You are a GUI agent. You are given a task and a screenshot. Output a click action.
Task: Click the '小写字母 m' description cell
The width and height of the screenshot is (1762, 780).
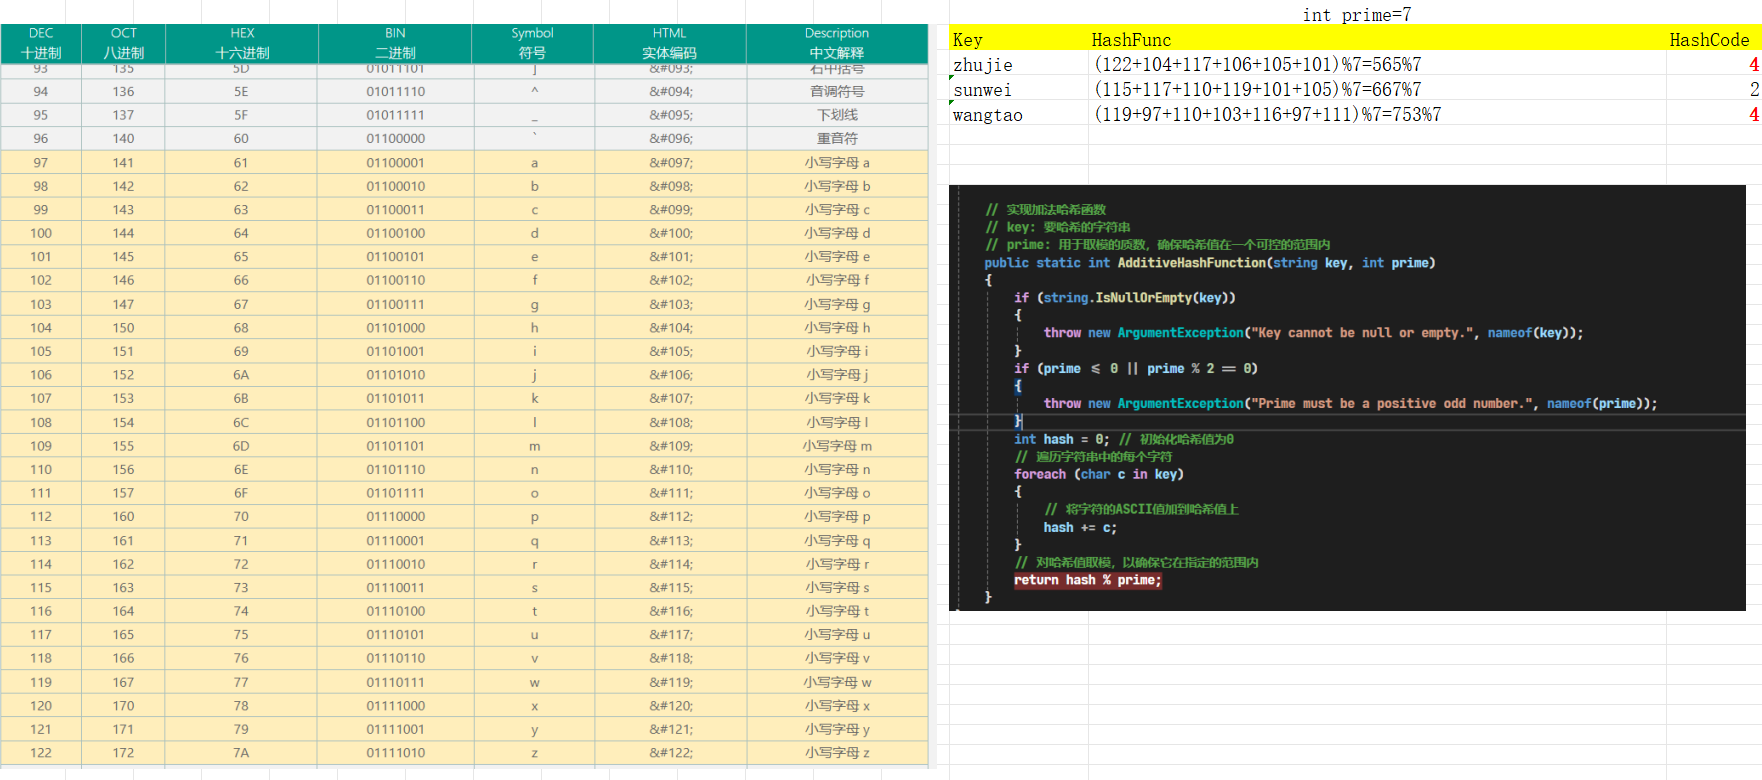(x=837, y=446)
